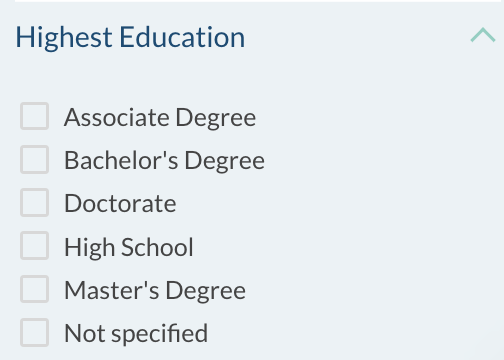
Task: Collapse the Highest Education section with chevron
Action: point(483,35)
